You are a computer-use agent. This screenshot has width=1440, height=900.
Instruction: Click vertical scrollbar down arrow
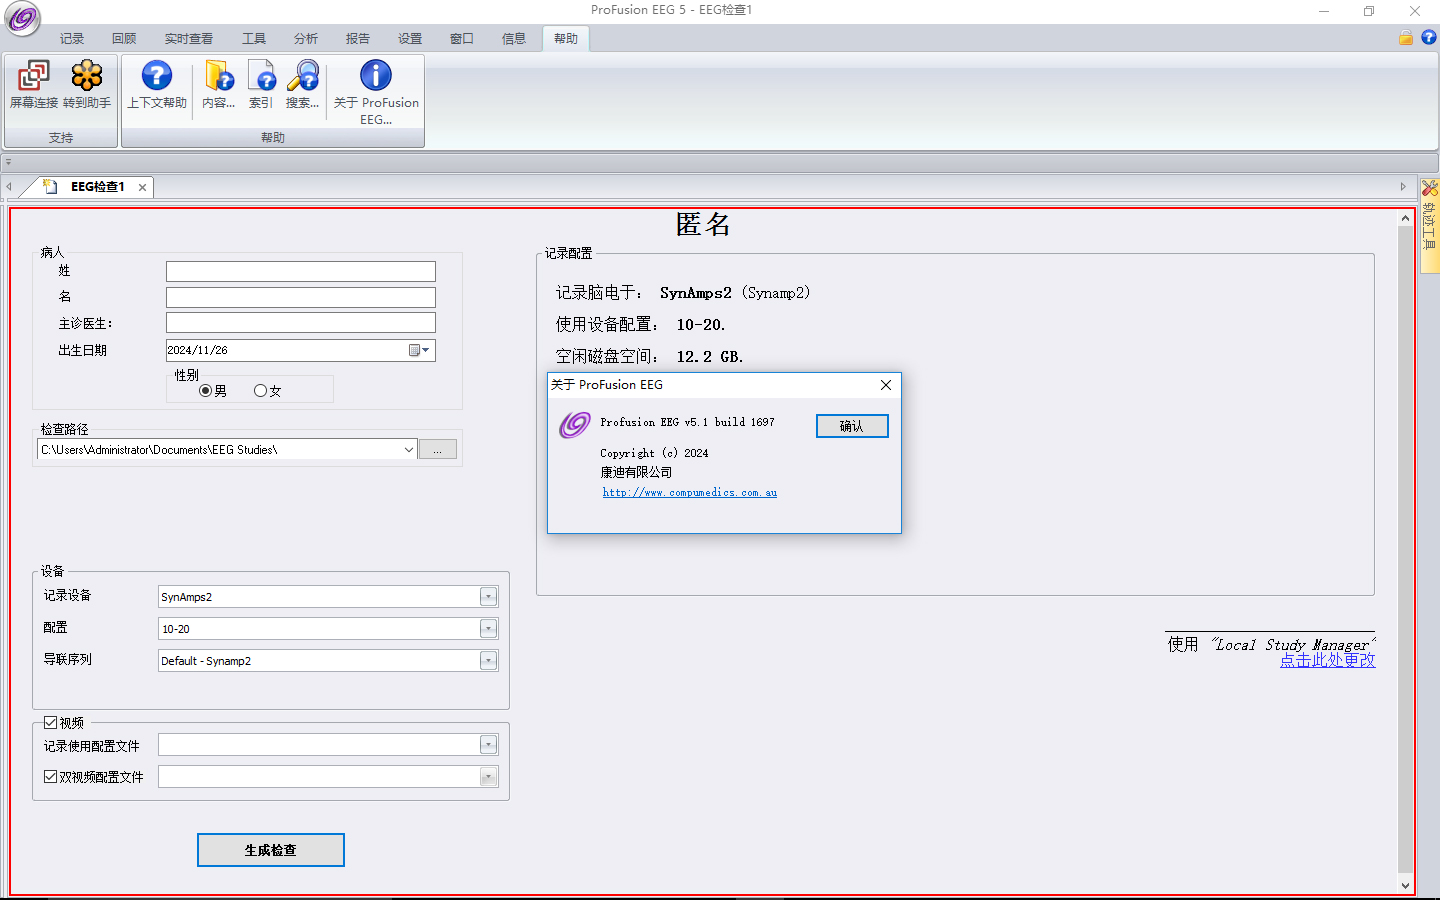(x=1406, y=885)
